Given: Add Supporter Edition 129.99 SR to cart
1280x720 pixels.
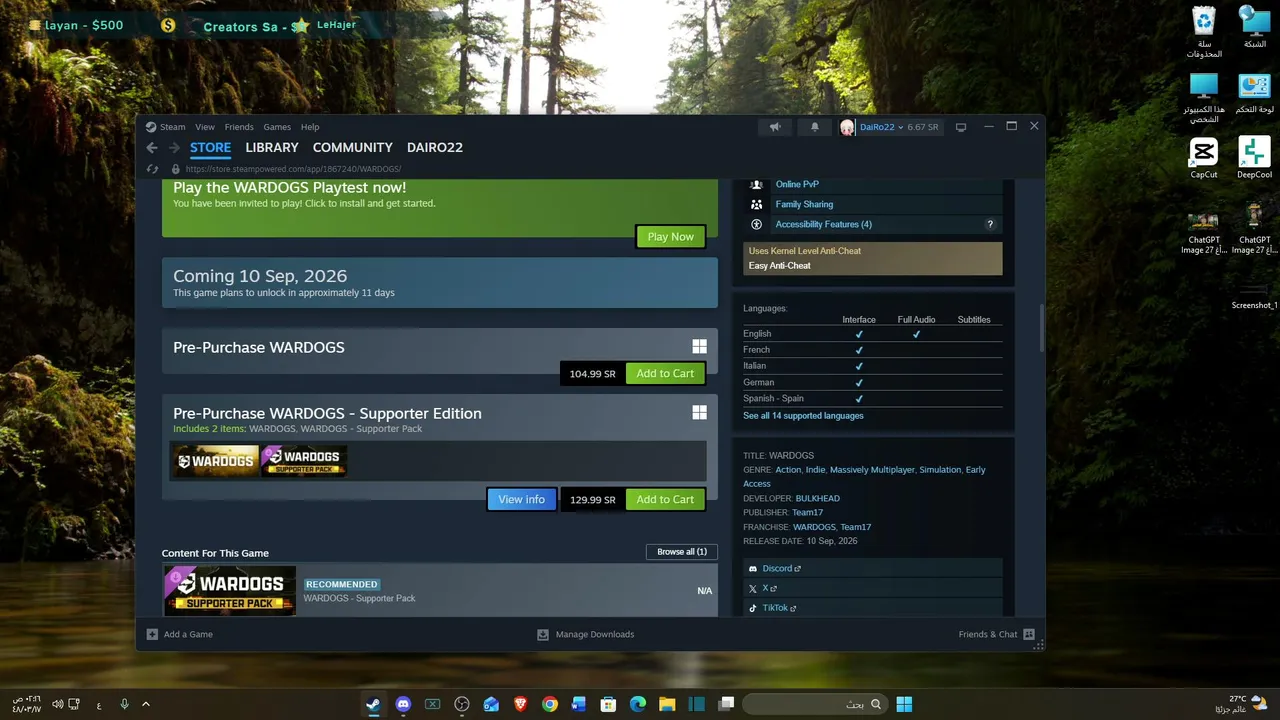Looking at the screenshot, I should click(x=665, y=499).
